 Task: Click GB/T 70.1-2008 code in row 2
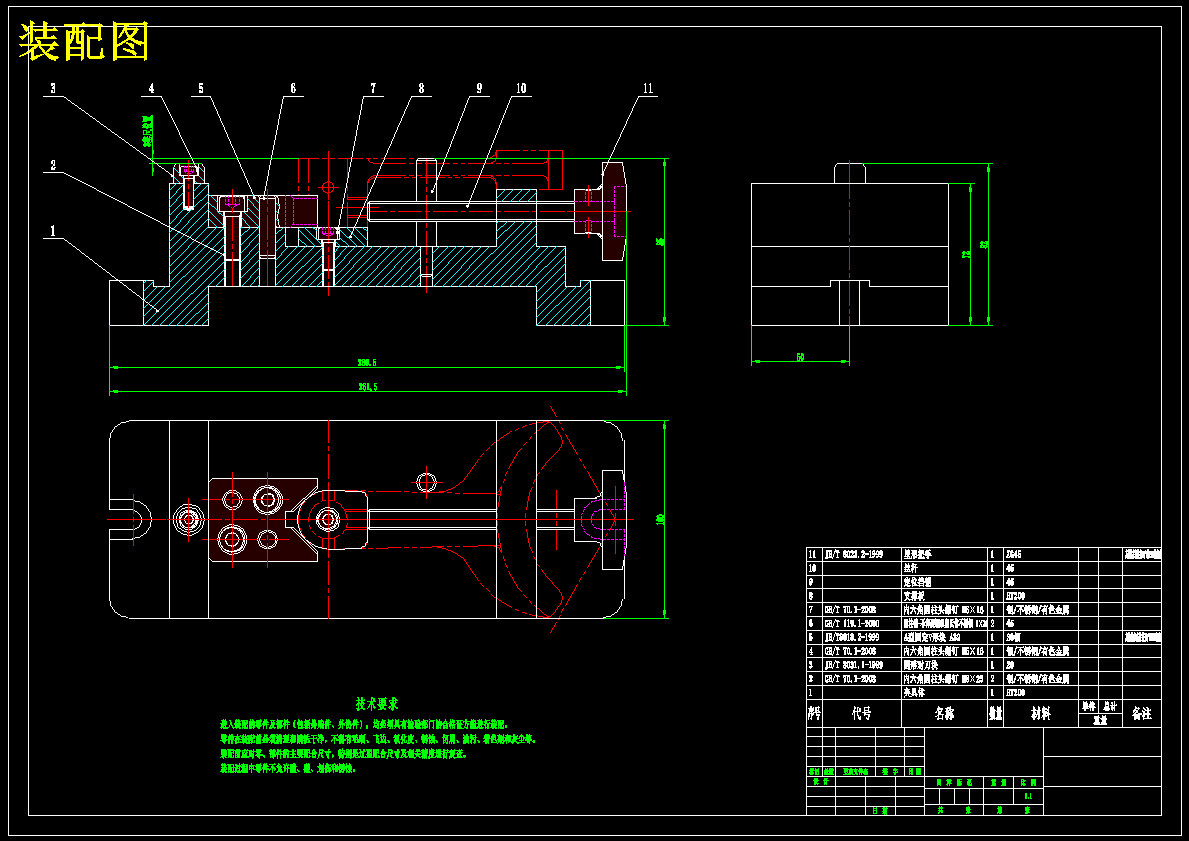850,679
